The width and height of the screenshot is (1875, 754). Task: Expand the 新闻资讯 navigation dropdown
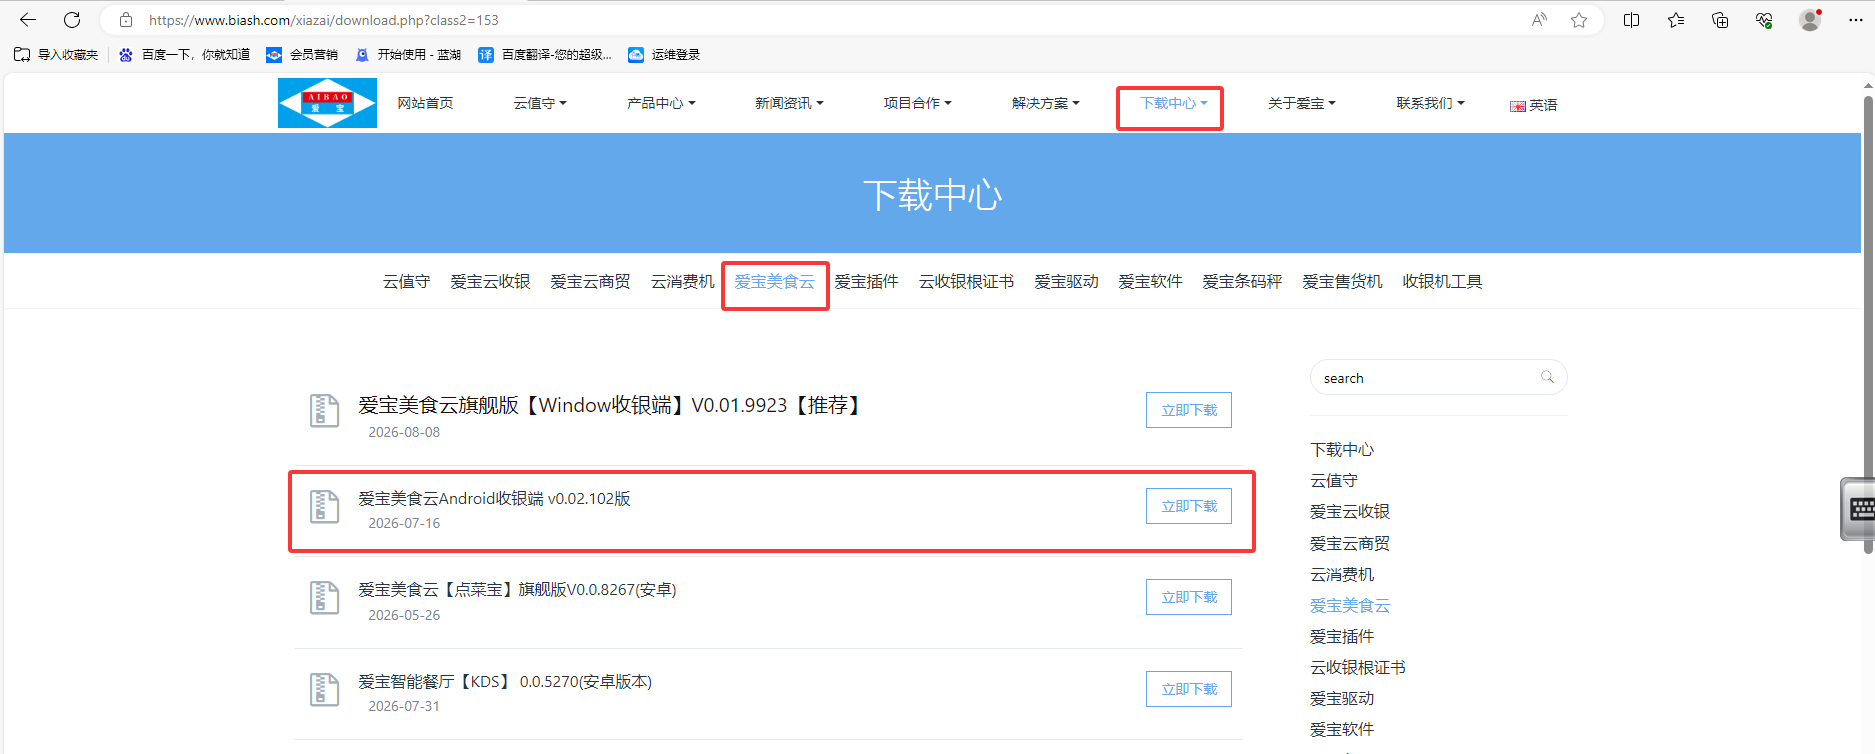(x=789, y=103)
